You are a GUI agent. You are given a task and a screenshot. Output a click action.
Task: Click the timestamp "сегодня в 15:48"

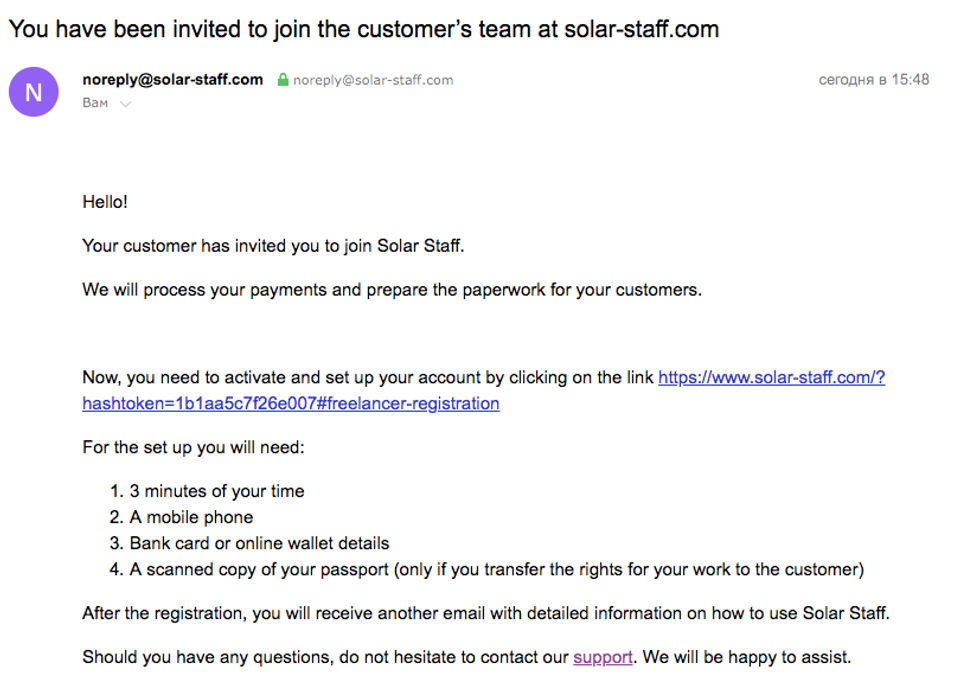[x=873, y=80]
